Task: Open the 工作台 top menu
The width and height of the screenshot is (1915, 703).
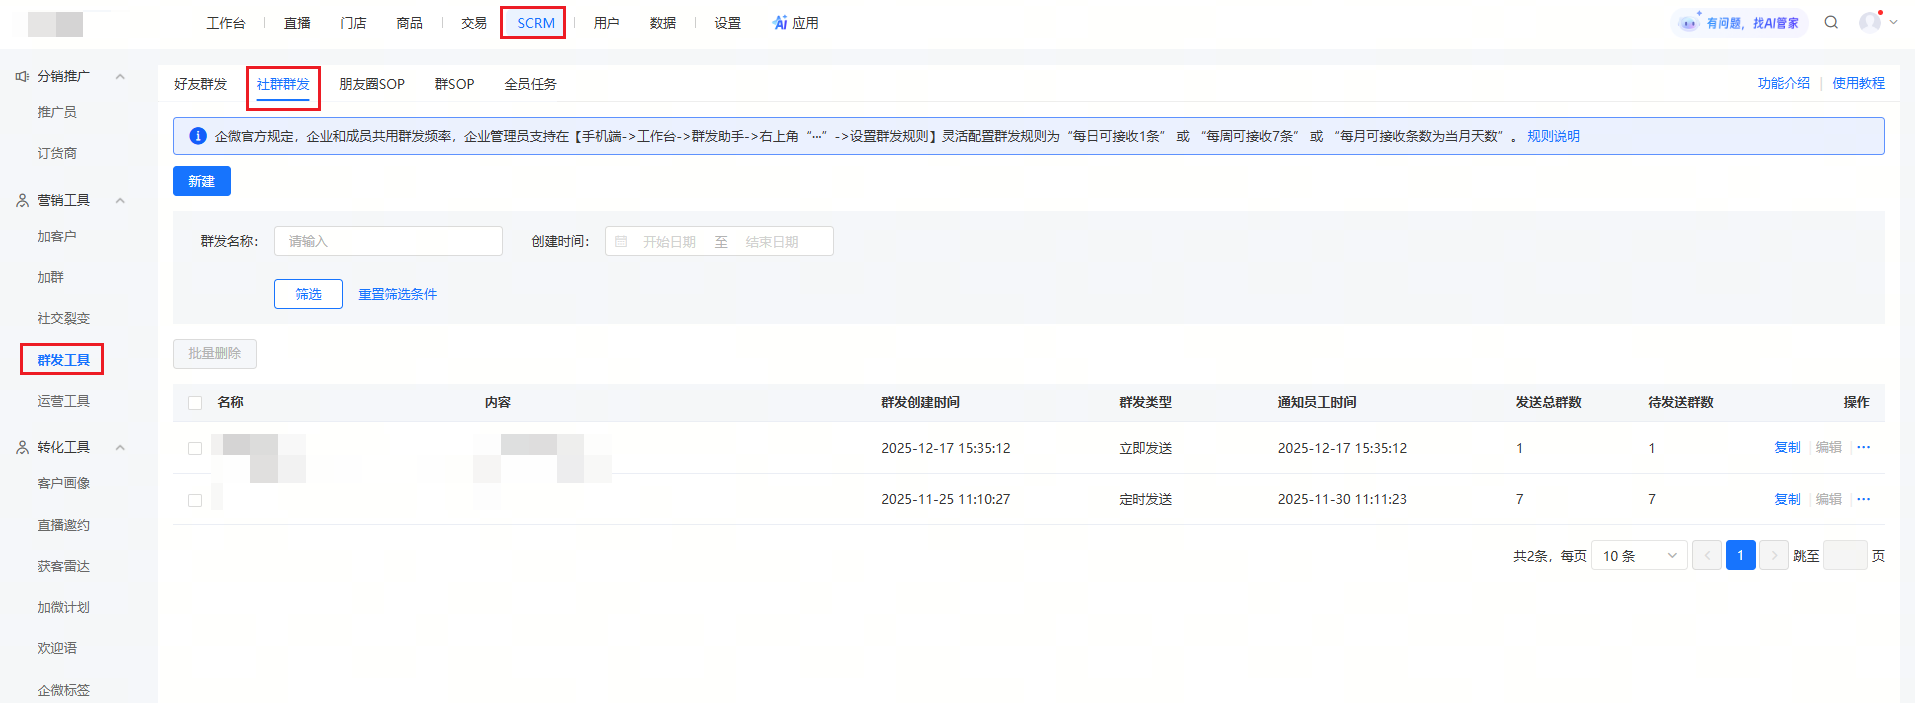Action: [225, 23]
